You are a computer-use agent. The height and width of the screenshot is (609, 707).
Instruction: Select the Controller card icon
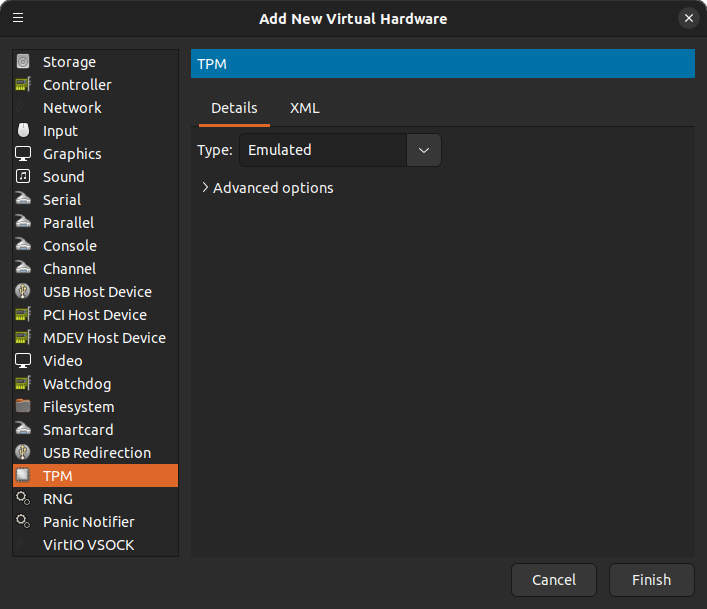point(23,85)
